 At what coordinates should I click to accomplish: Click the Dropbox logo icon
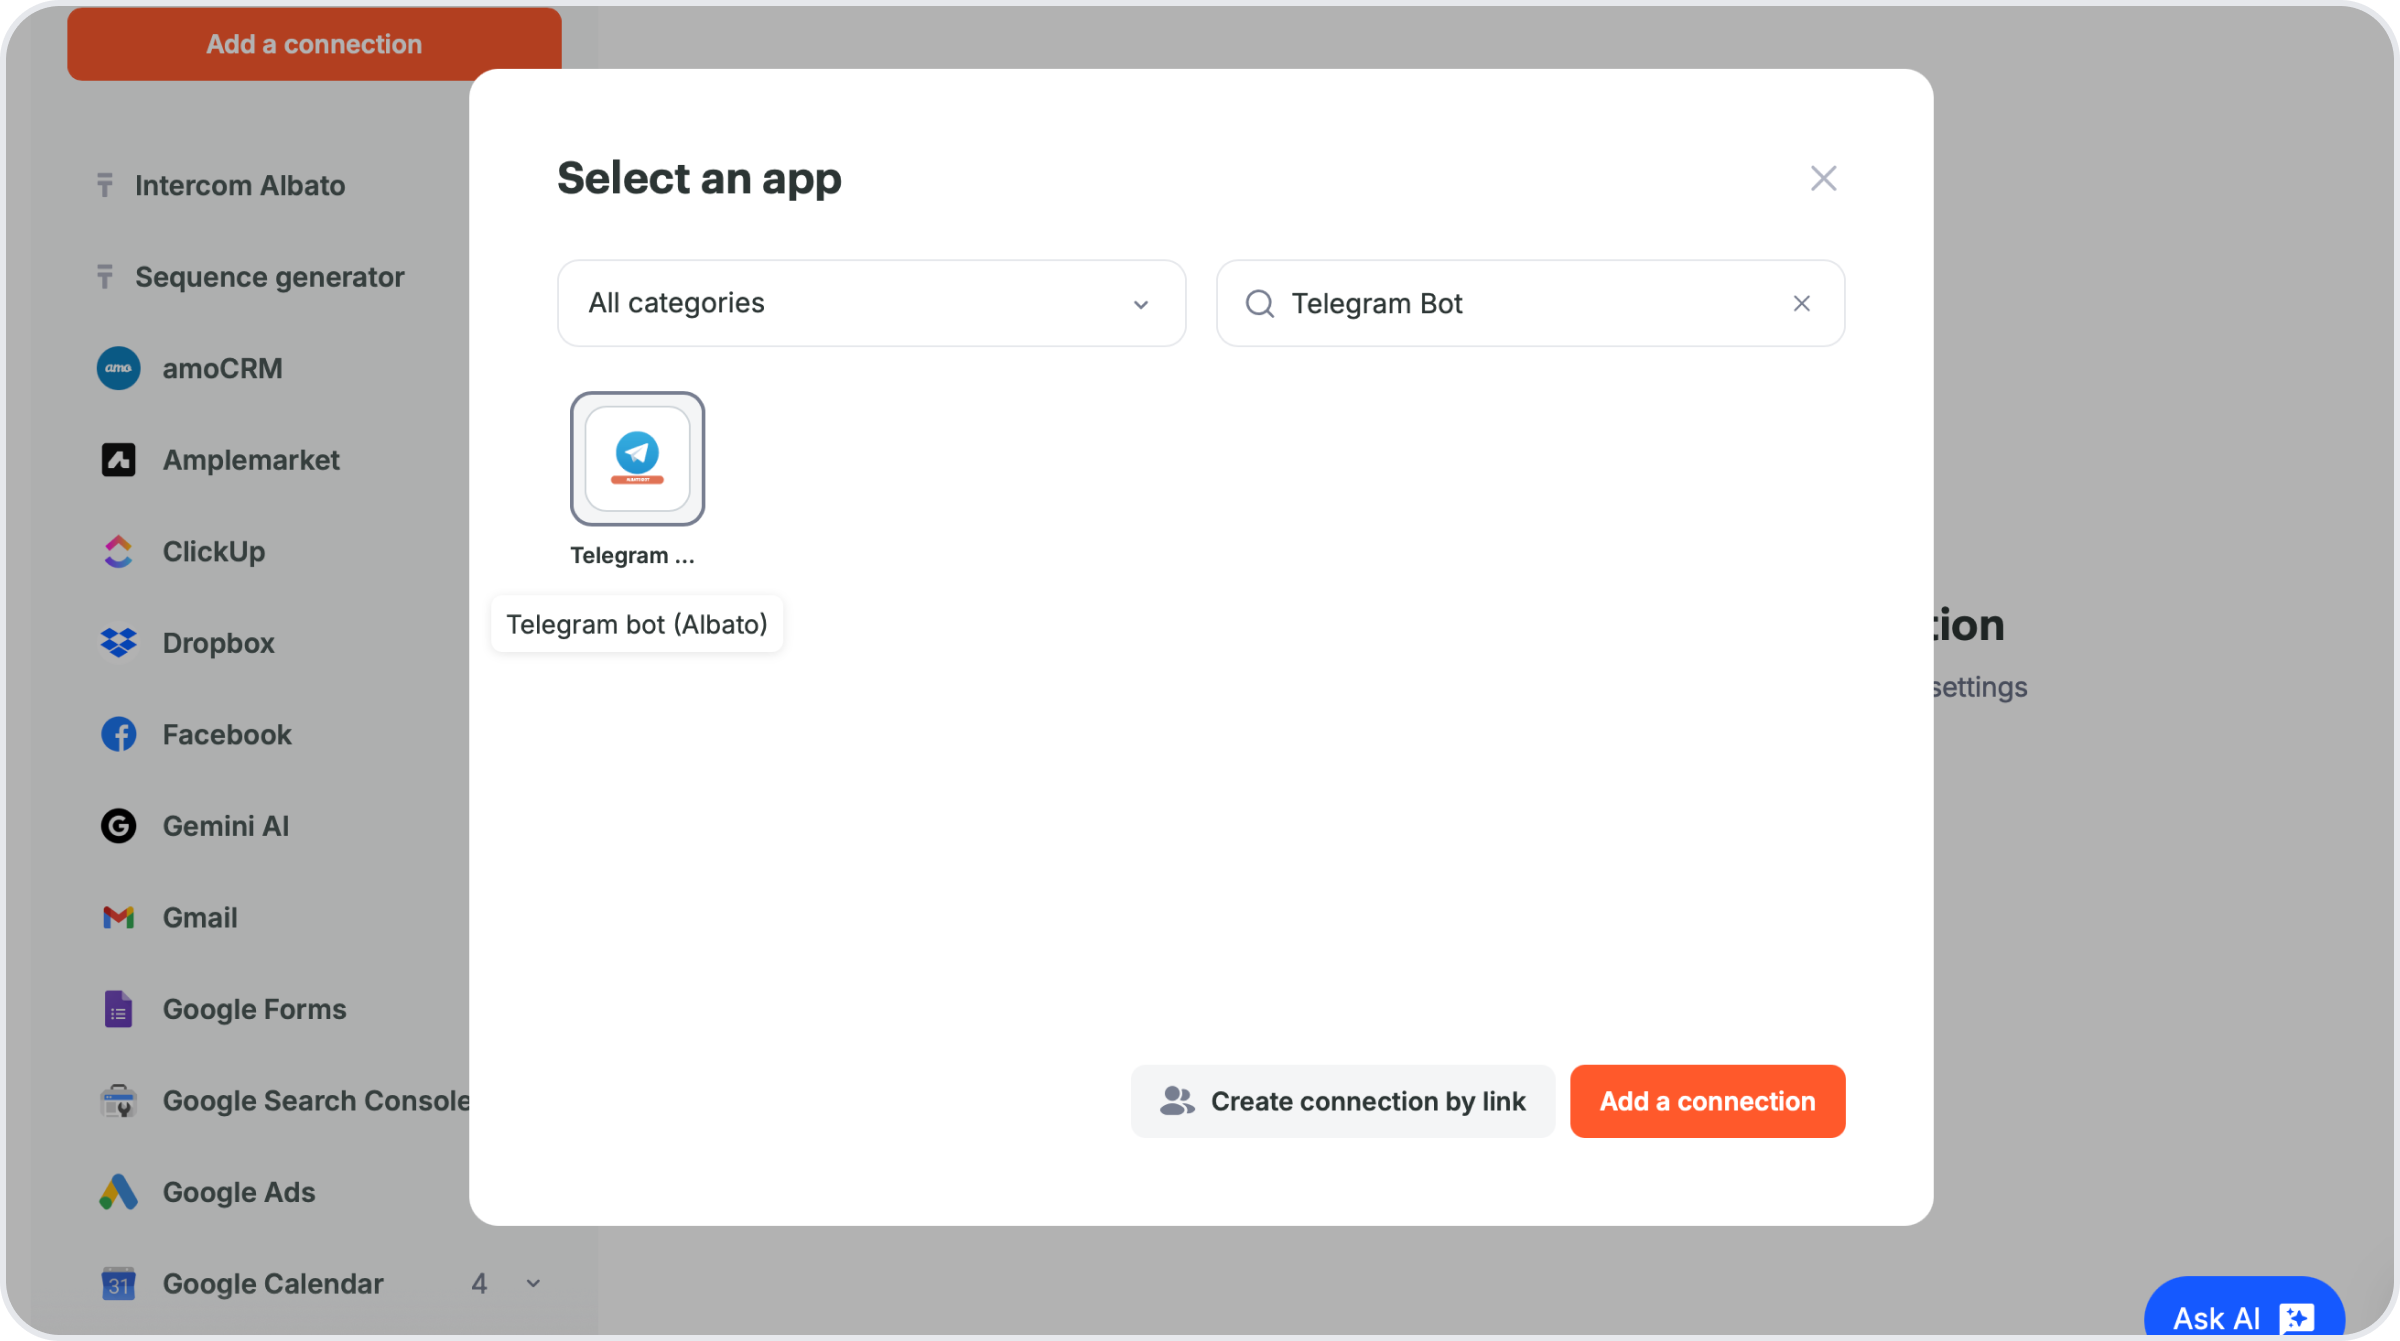pyautogui.click(x=118, y=643)
